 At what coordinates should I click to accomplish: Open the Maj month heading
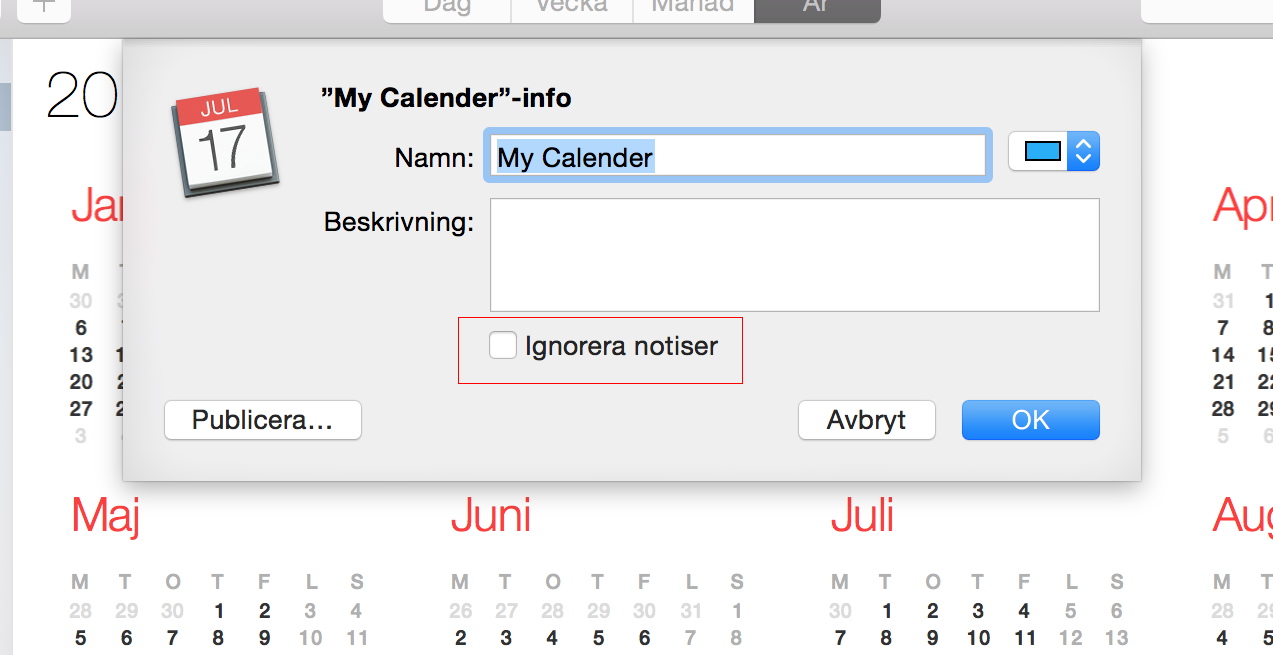[105, 516]
